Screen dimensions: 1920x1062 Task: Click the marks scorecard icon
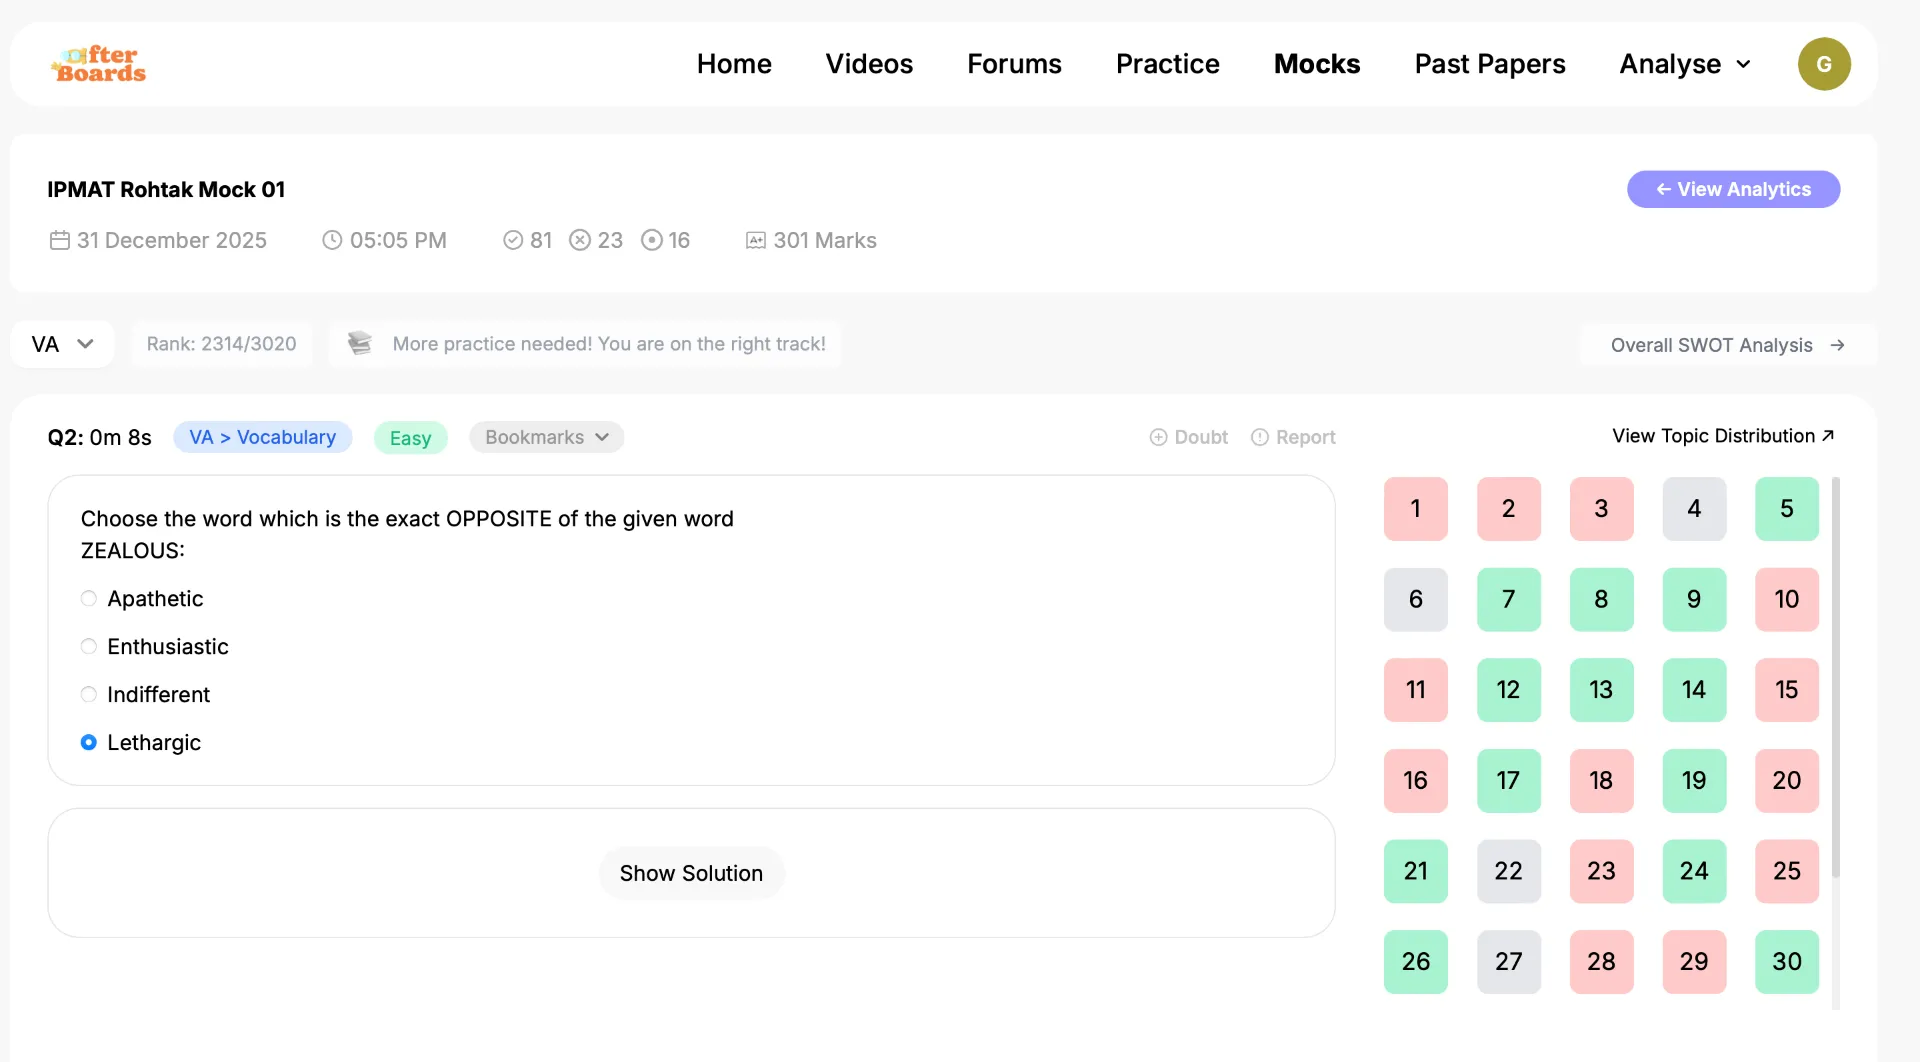(x=756, y=240)
